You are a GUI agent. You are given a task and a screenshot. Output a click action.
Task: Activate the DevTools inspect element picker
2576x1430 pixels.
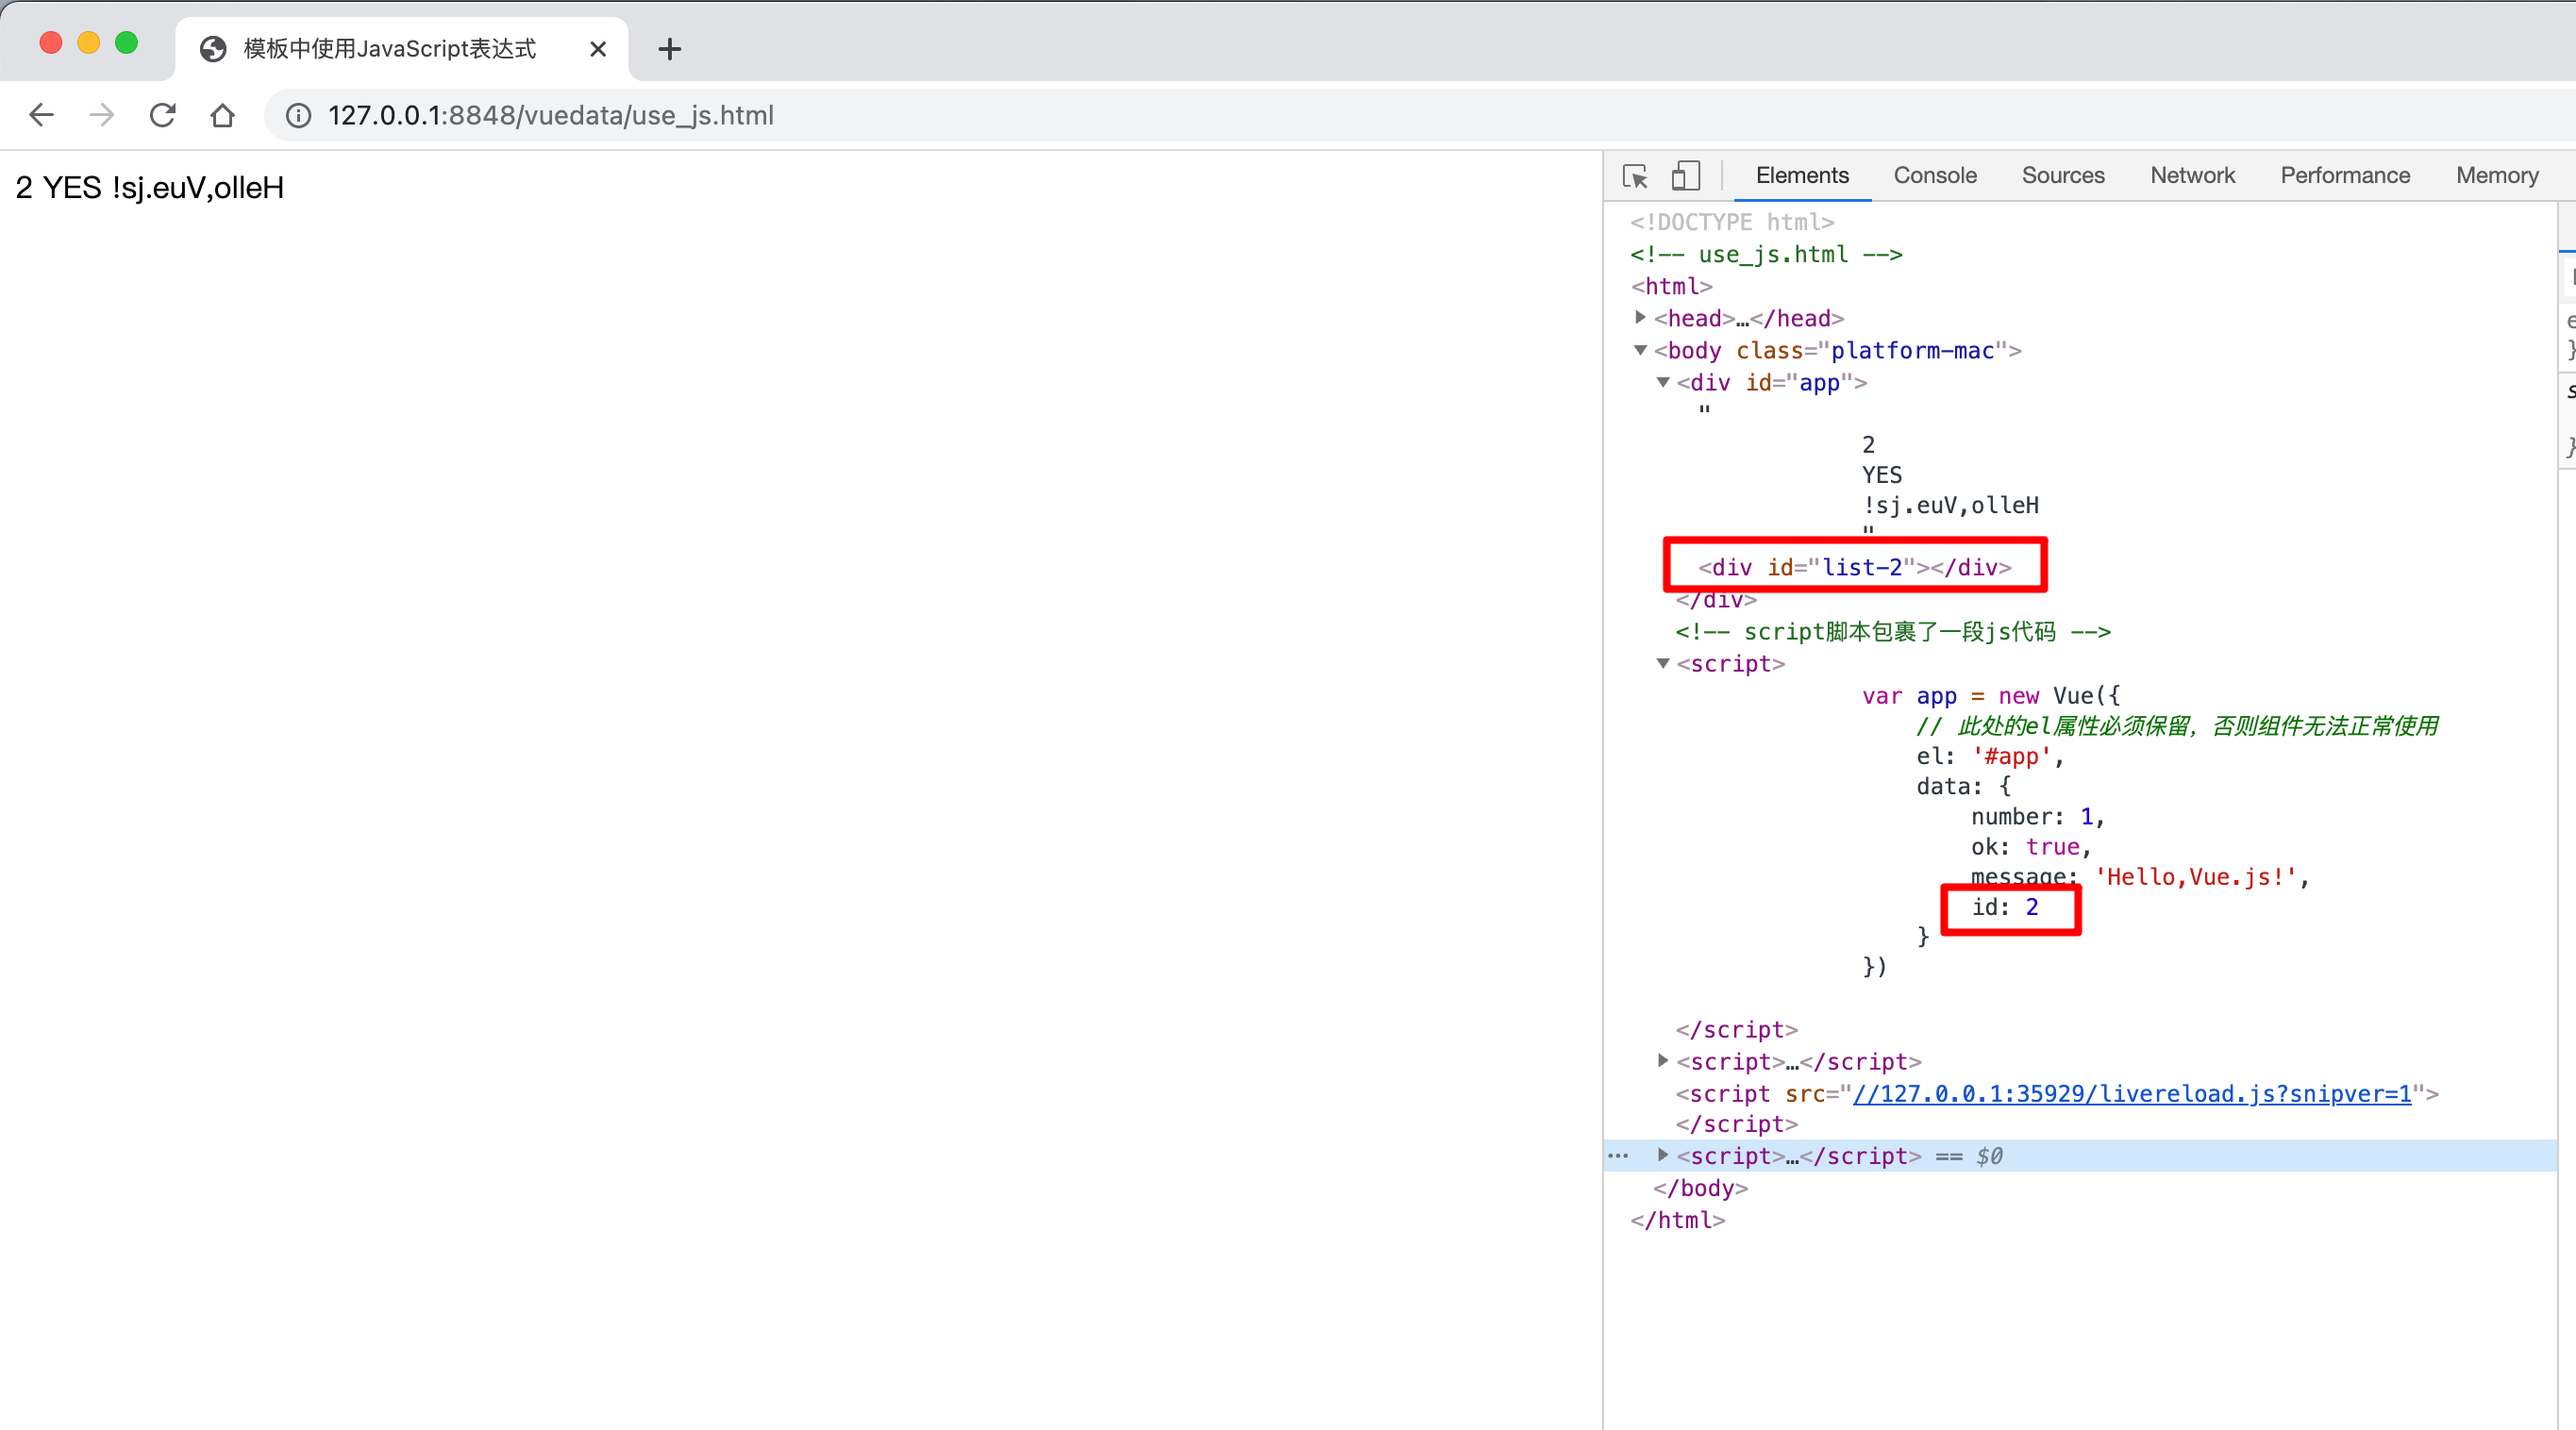point(1635,176)
